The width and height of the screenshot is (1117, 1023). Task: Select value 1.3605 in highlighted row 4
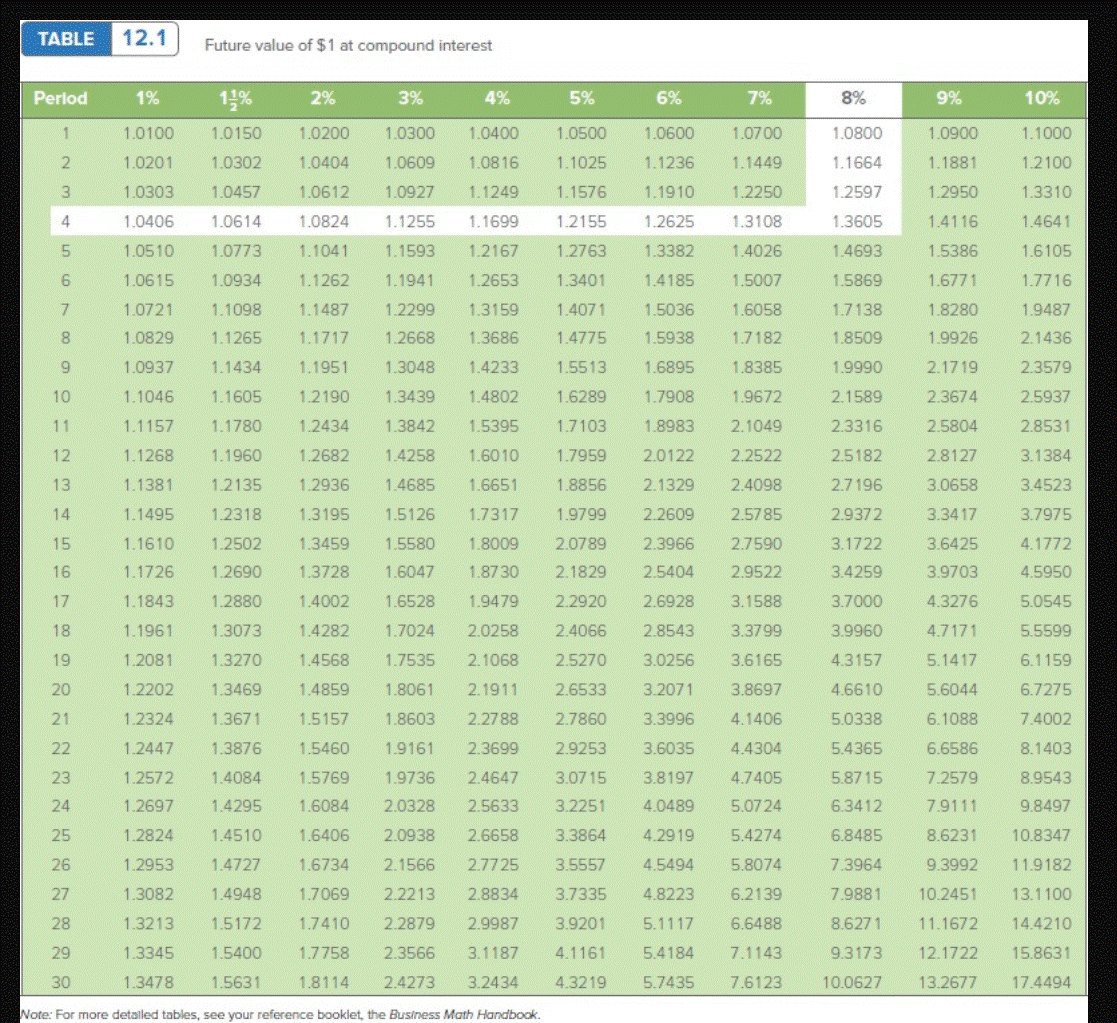tap(857, 222)
